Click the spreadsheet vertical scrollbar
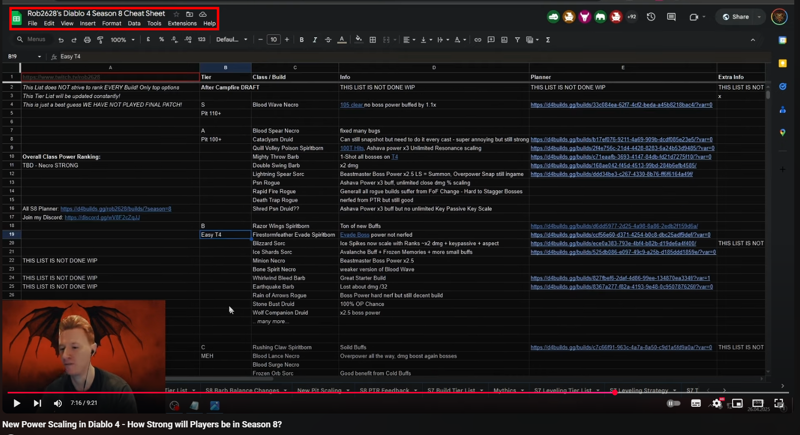The height and width of the screenshot is (435, 800). coord(768,94)
